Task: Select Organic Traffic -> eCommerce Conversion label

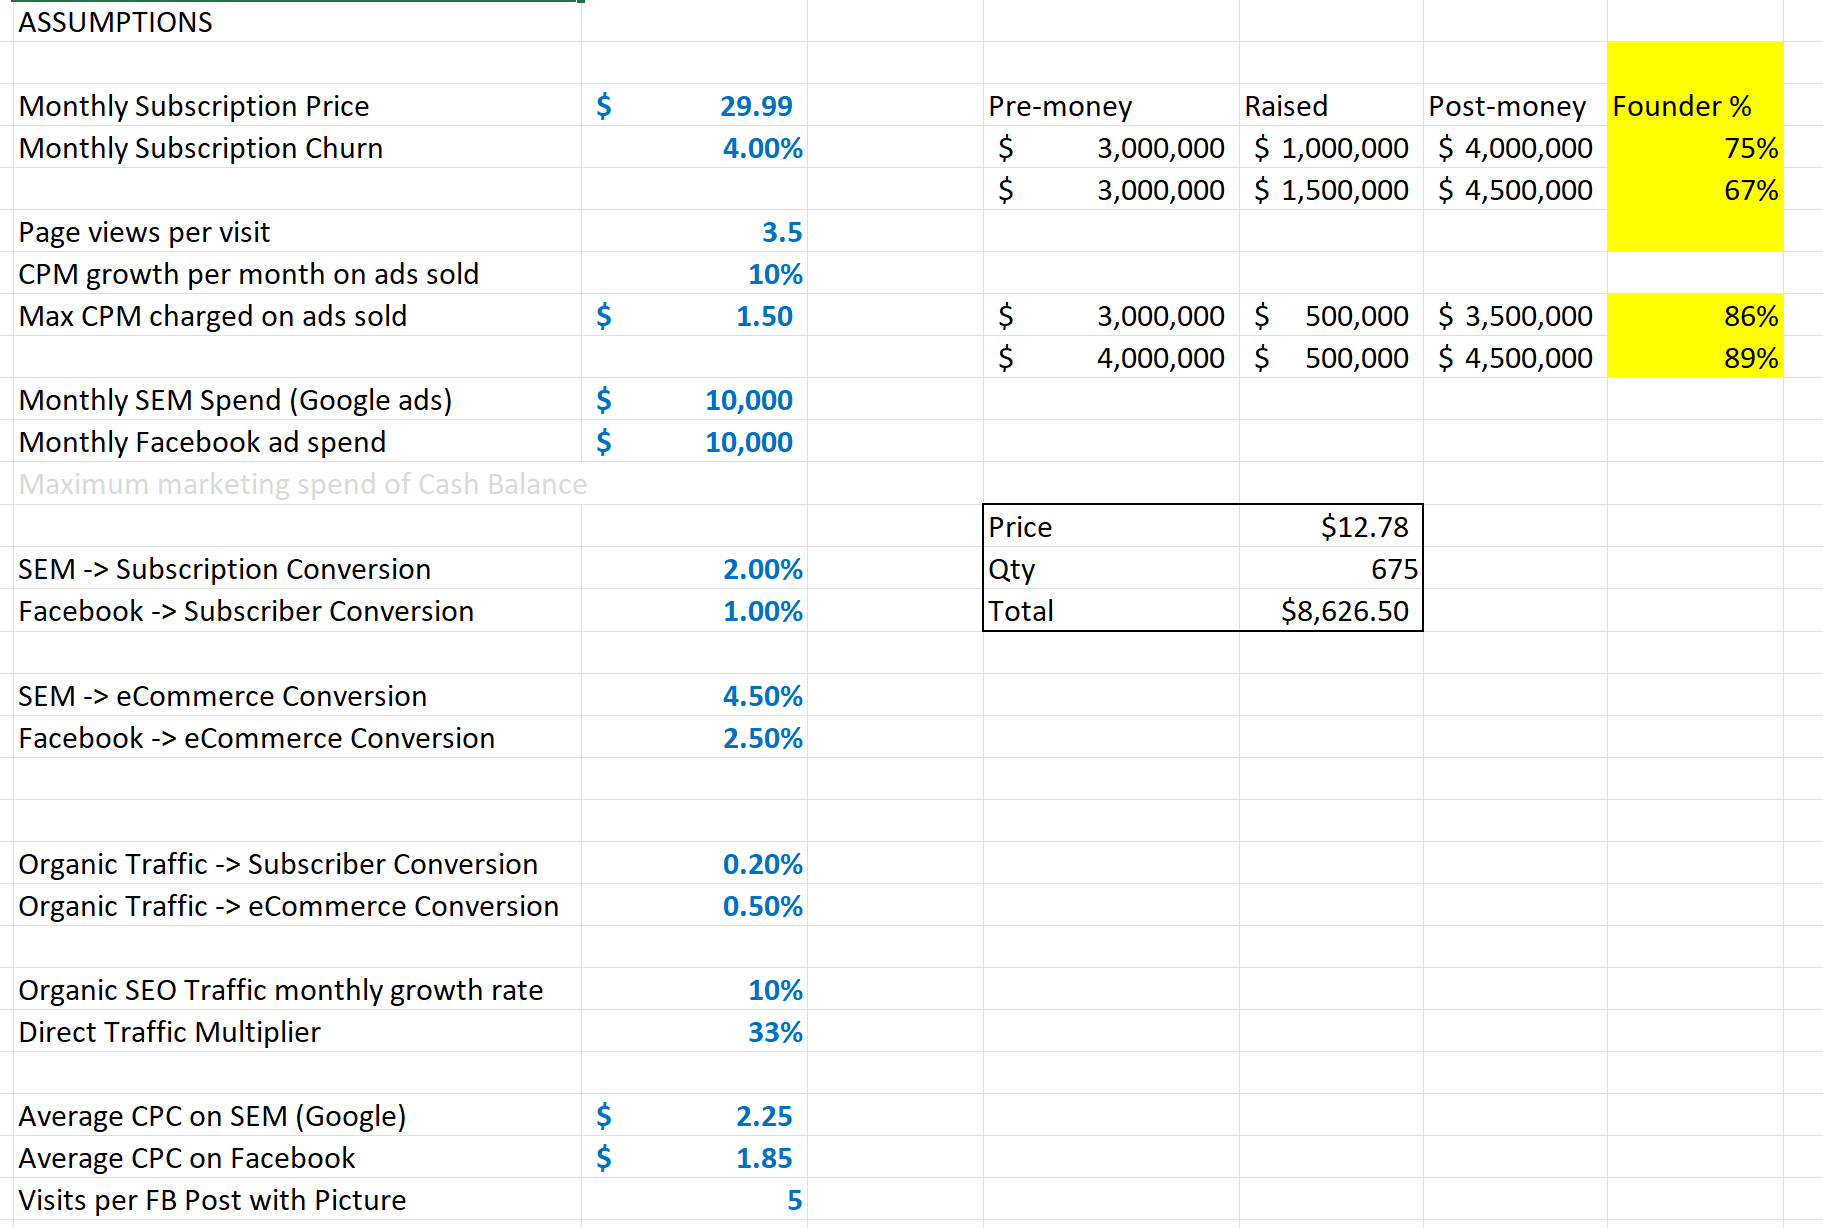Action: coord(296,905)
